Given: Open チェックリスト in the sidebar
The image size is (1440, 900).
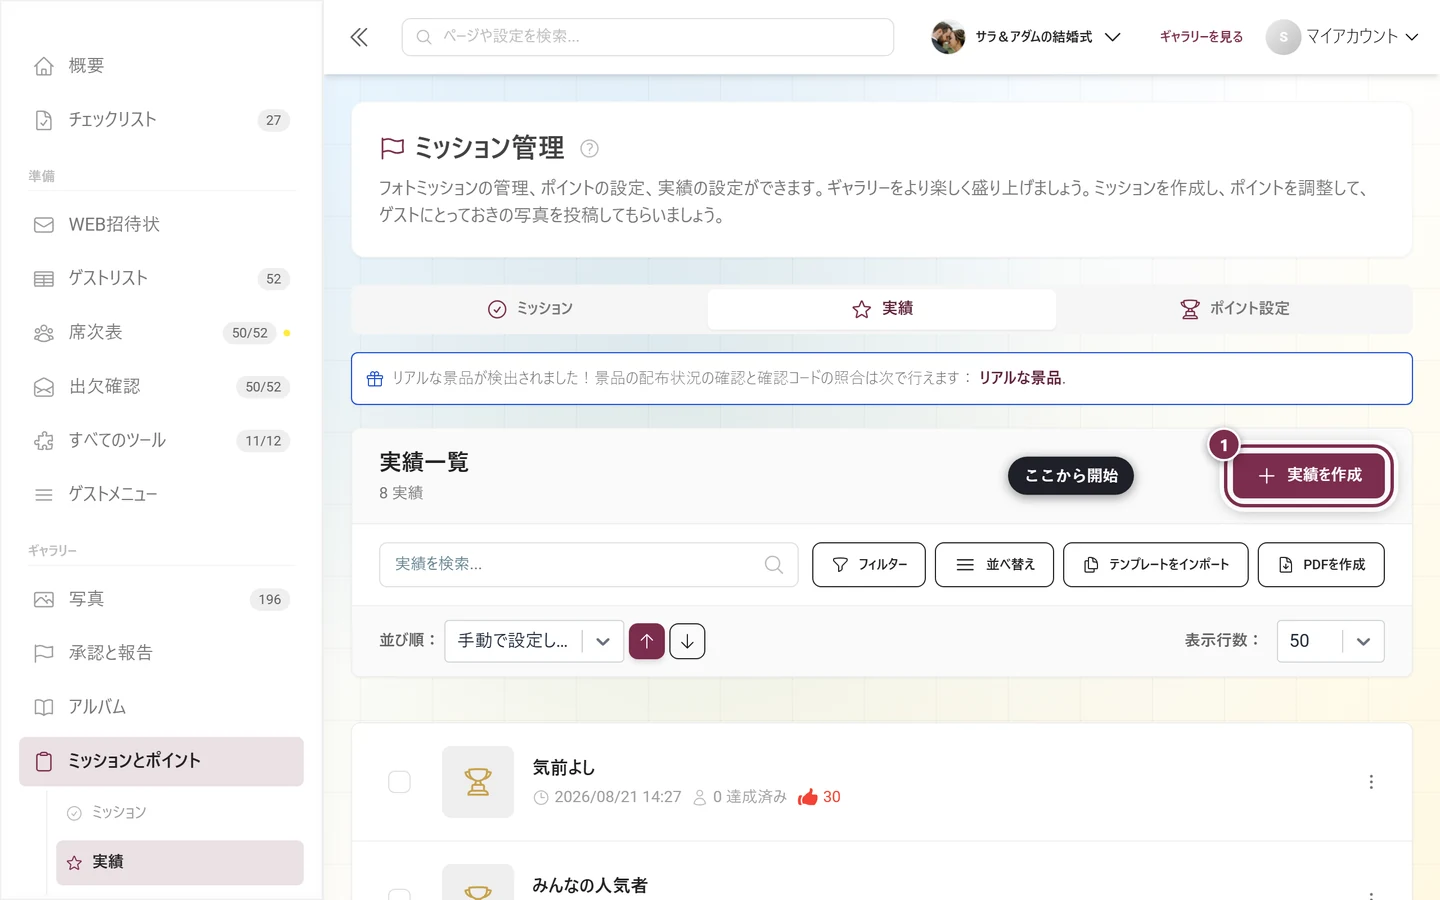Looking at the screenshot, I should coord(161,120).
